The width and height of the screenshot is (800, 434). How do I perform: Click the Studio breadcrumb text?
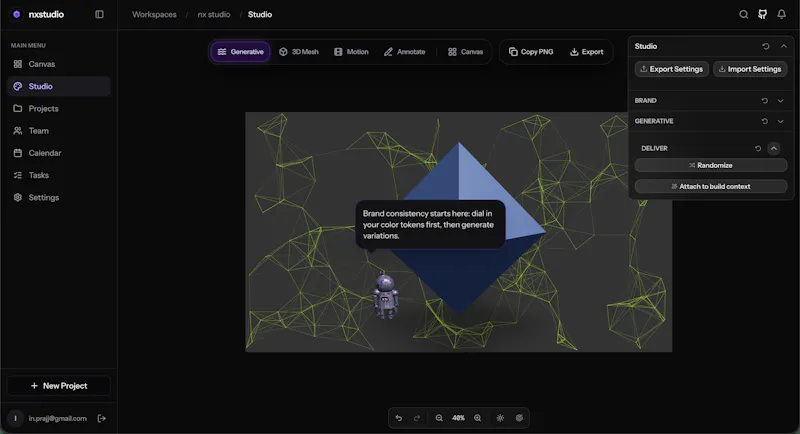pos(260,14)
